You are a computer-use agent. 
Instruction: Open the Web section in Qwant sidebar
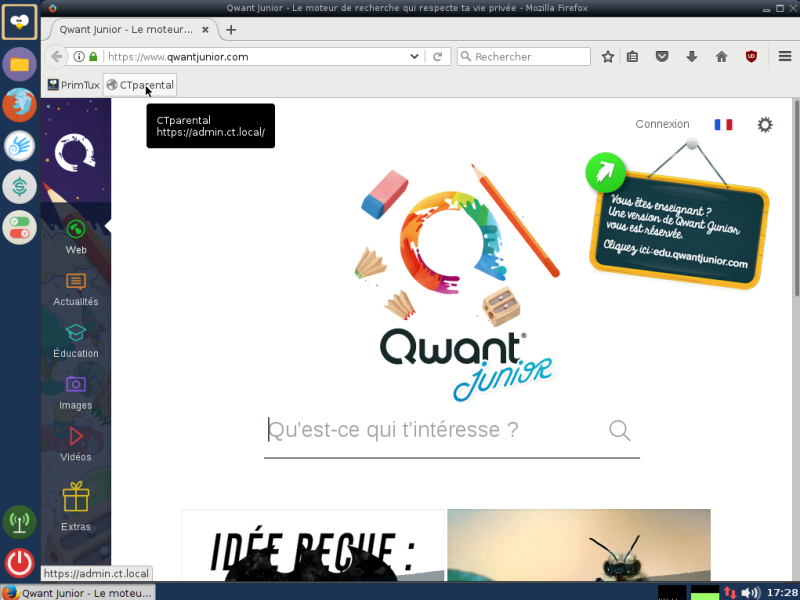click(76, 237)
